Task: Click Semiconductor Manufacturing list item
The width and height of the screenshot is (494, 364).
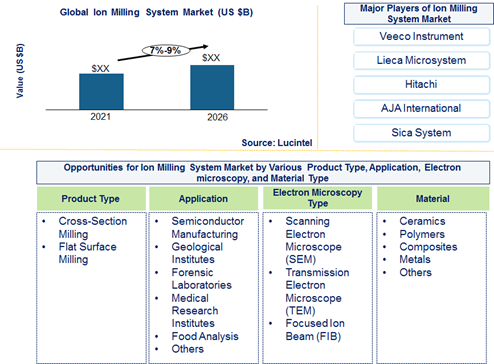Action: click(x=208, y=228)
